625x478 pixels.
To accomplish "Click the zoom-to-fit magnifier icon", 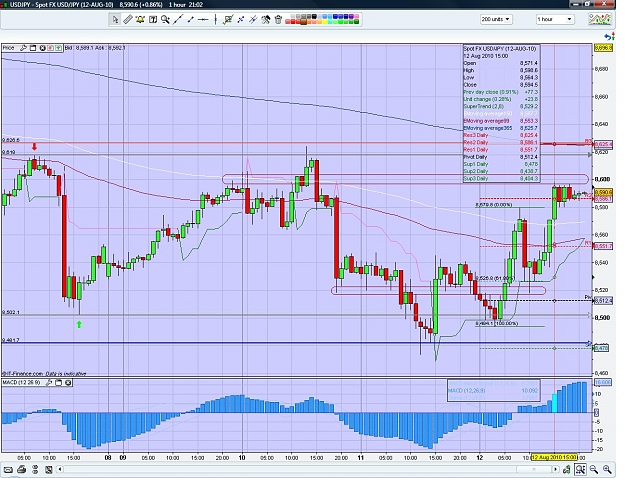I will [580, 469].
